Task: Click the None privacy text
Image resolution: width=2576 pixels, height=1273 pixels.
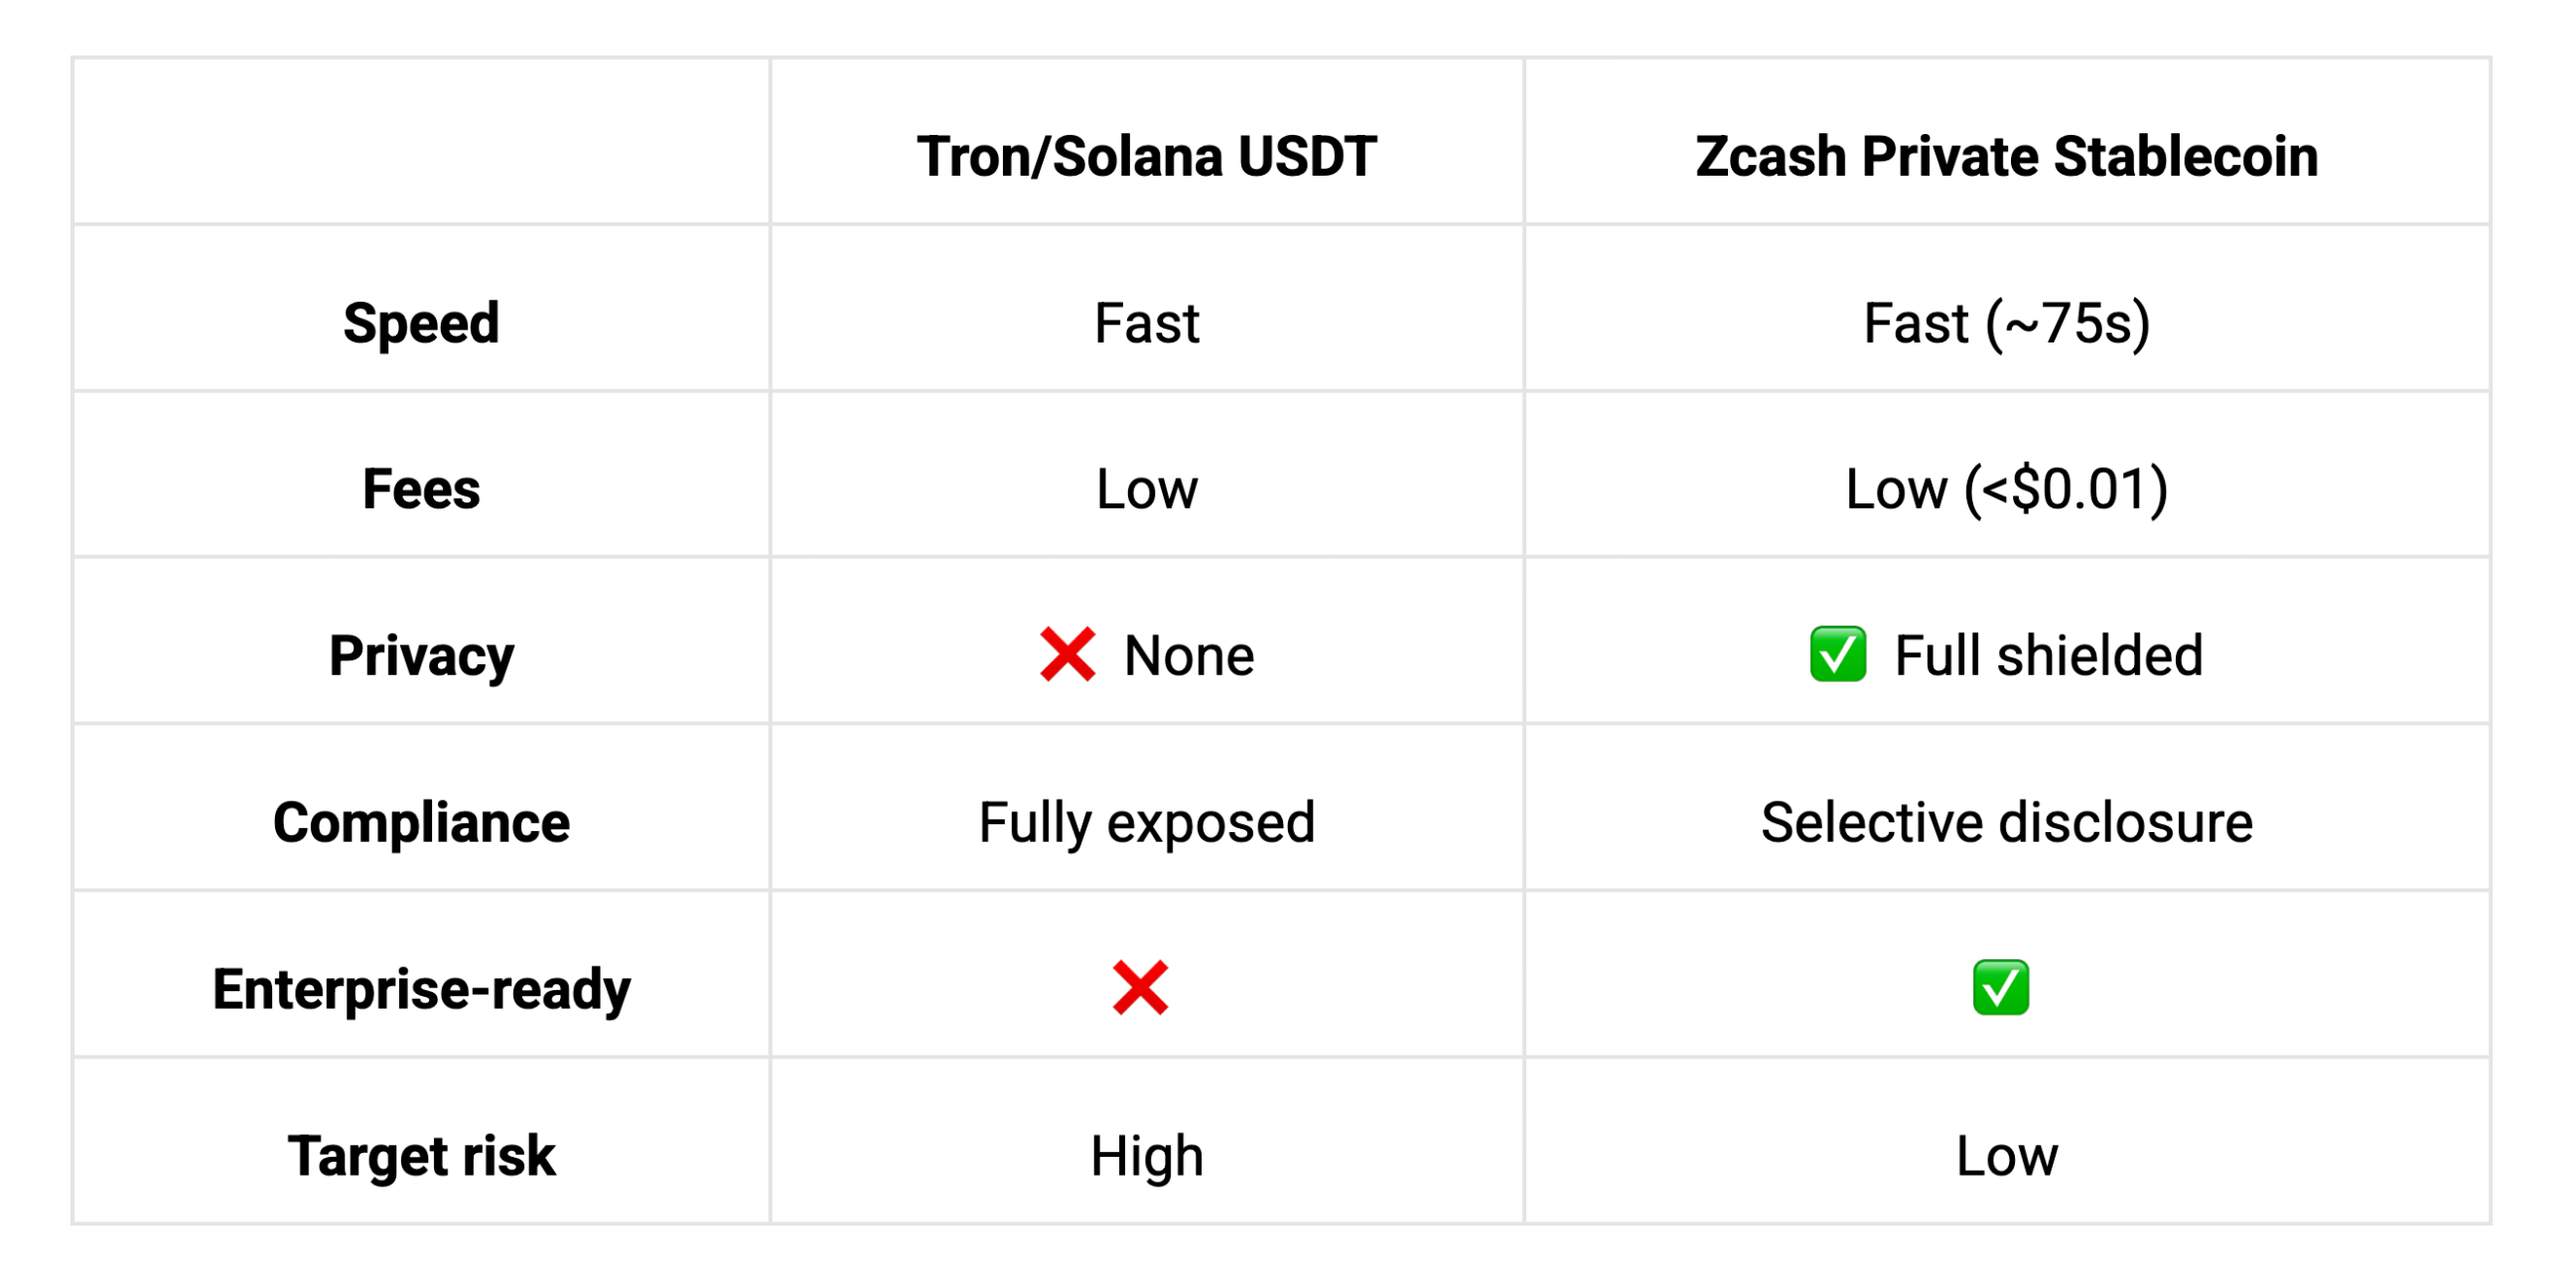Action: click(1188, 656)
